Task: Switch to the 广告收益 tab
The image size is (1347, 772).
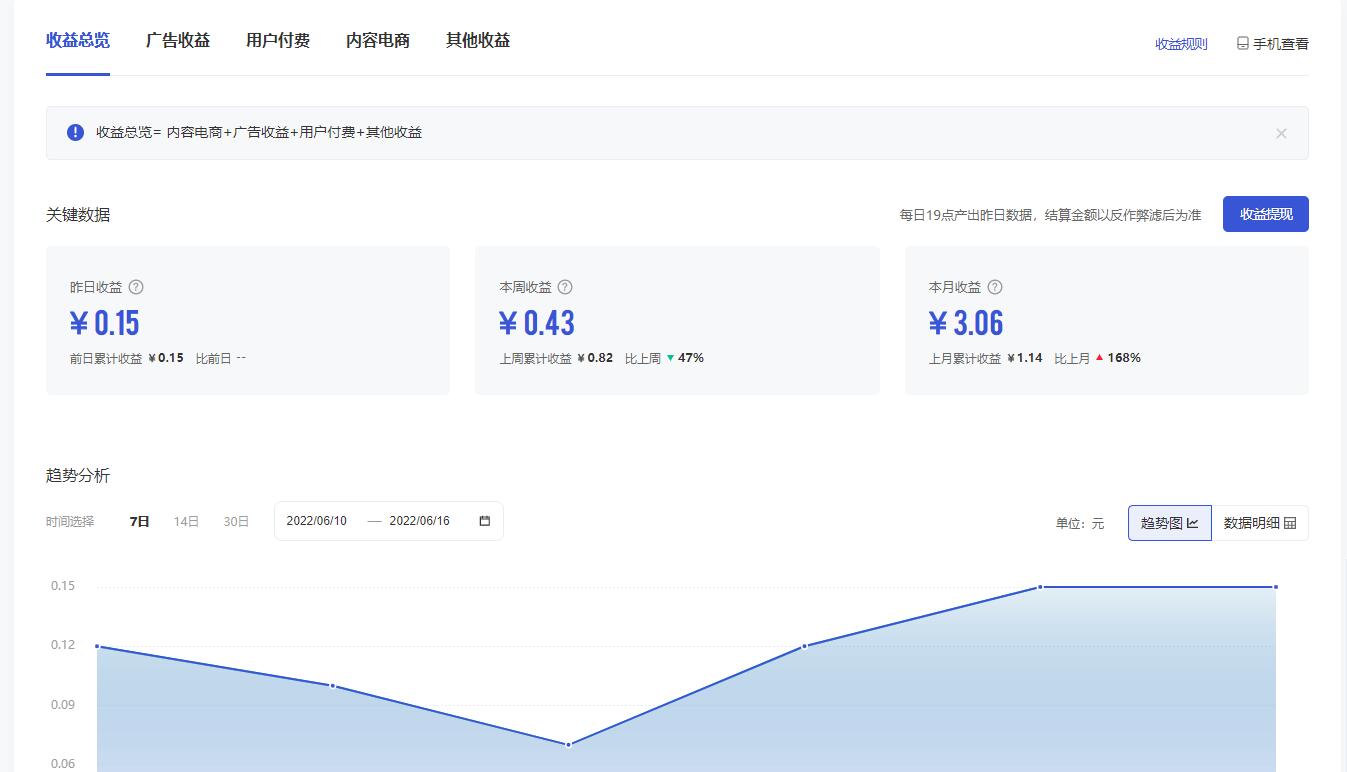Action: tap(178, 40)
